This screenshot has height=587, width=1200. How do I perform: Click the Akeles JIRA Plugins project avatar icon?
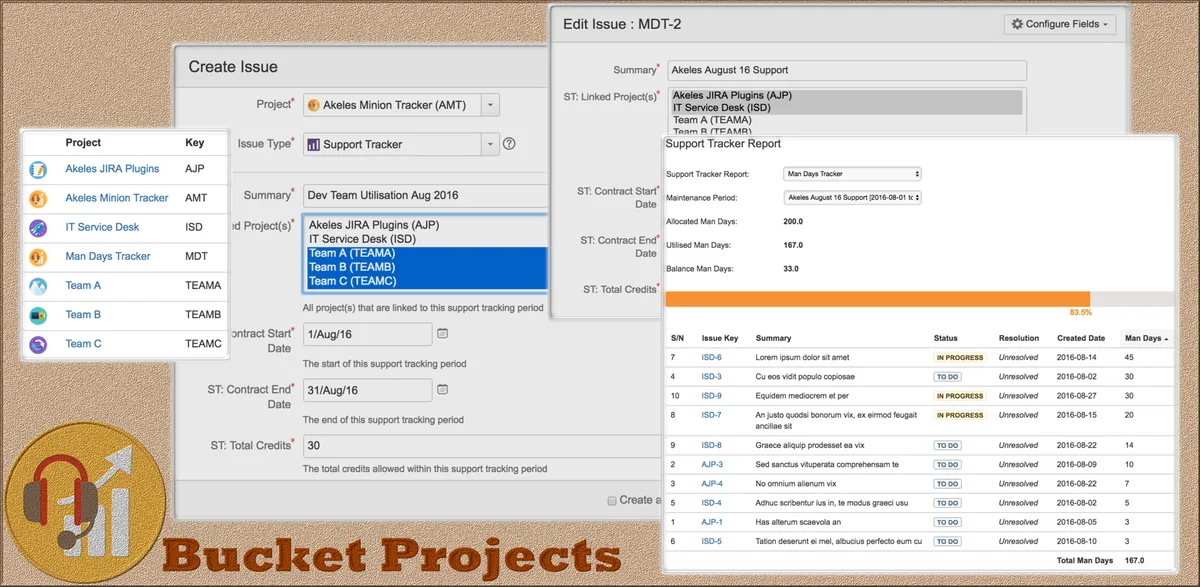click(39, 169)
